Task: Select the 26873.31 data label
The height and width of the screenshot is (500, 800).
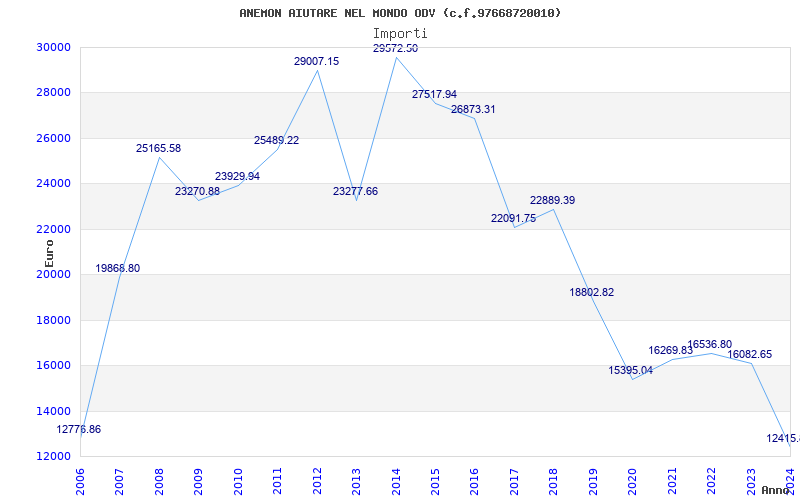Action: tap(473, 109)
